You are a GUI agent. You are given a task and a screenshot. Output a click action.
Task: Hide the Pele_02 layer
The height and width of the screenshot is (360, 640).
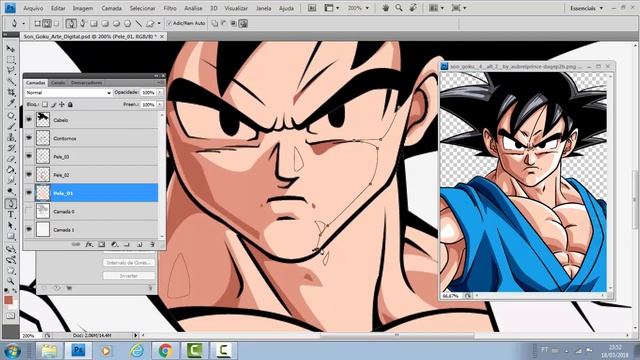(x=29, y=175)
